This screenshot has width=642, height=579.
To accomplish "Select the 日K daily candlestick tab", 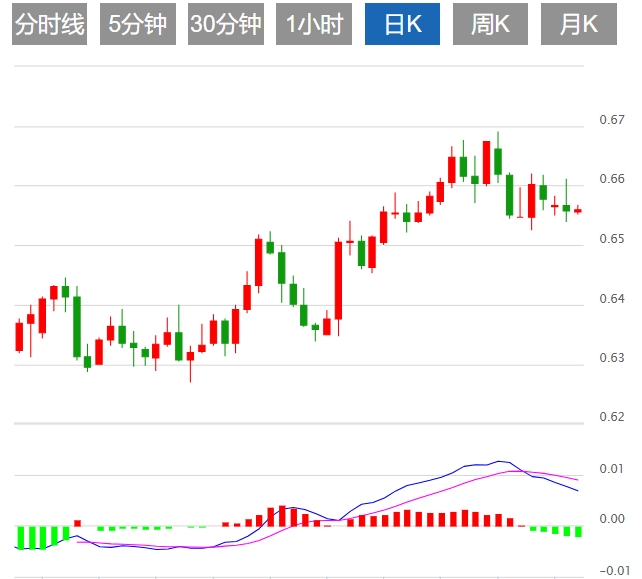I will tap(402, 24).
